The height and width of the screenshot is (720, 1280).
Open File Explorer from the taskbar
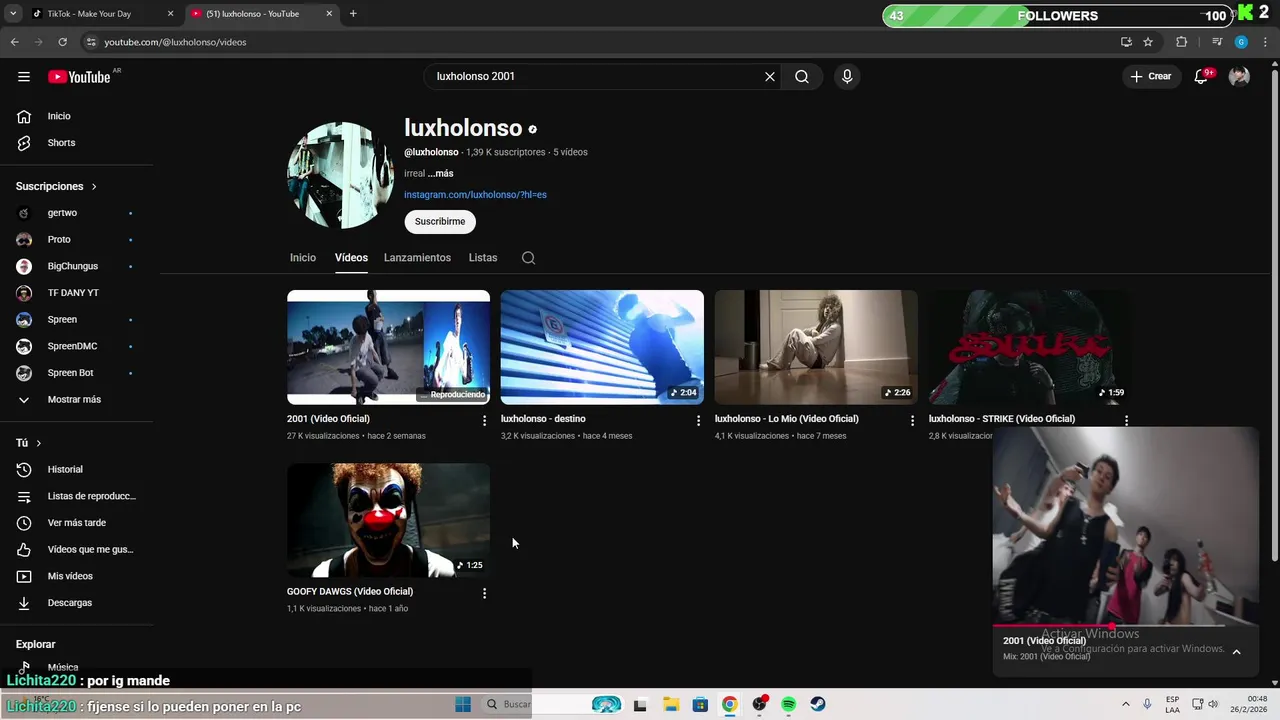670,705
